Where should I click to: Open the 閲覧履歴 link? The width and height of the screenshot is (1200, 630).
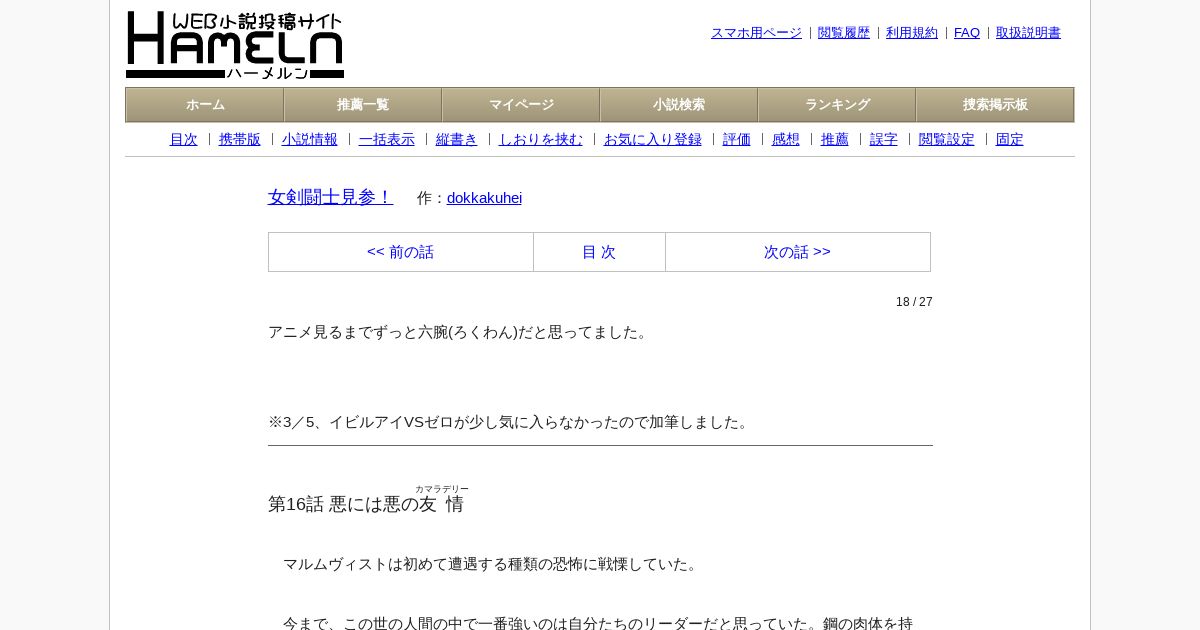[844, 33]
